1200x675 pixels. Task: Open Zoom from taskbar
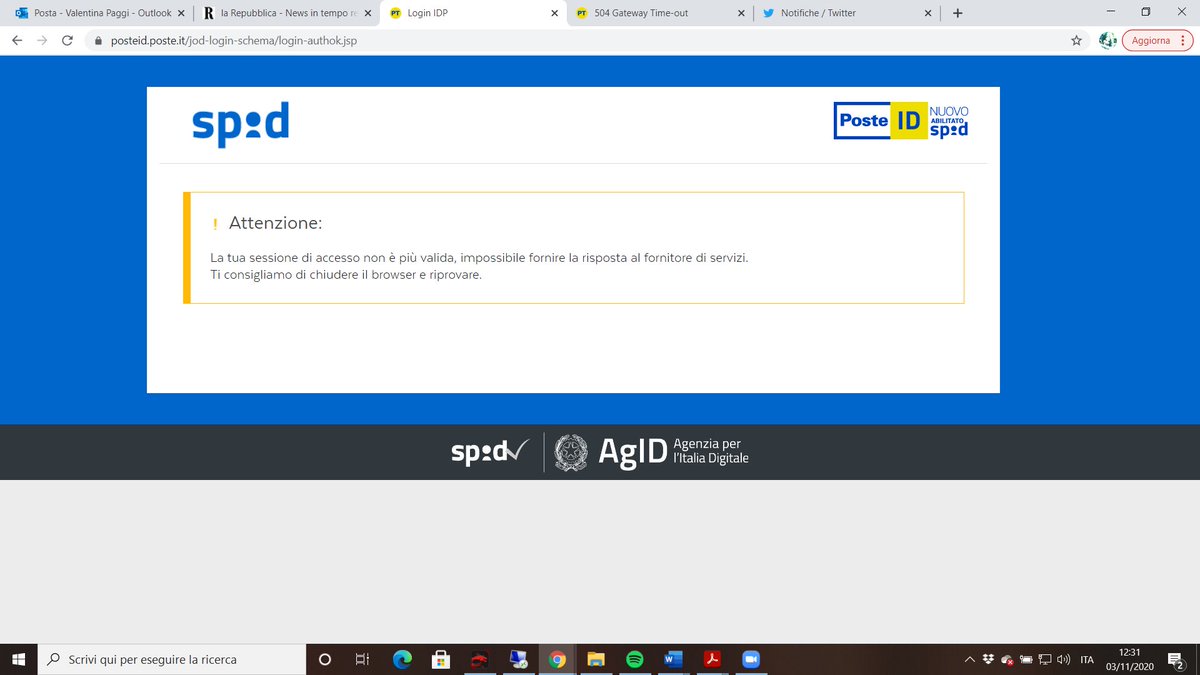point(751,659)
